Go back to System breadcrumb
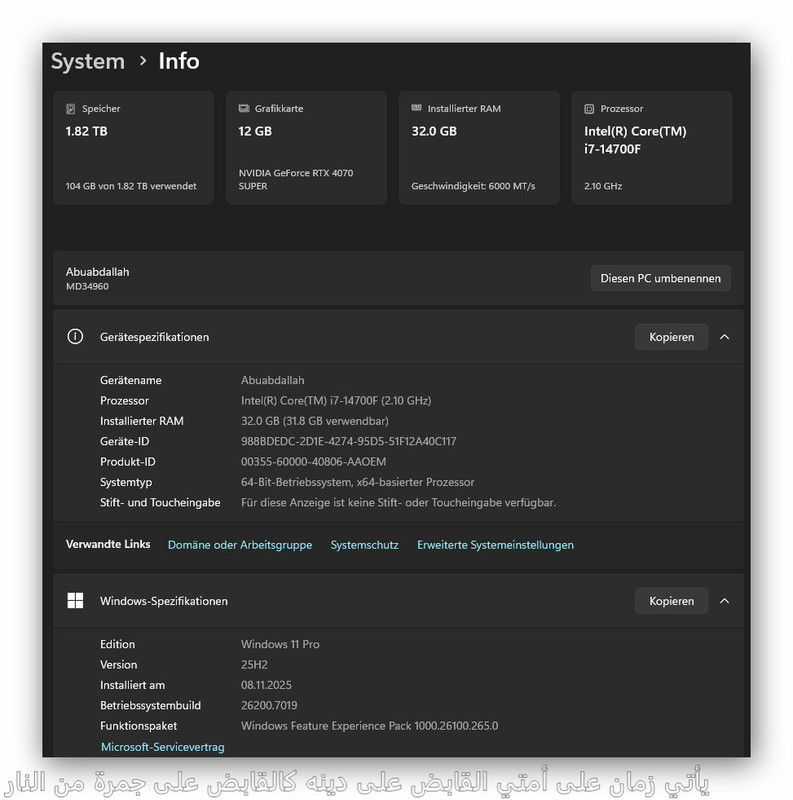This screenshot has height=800, width=793. pyautogui.click(x=88, y=61)
